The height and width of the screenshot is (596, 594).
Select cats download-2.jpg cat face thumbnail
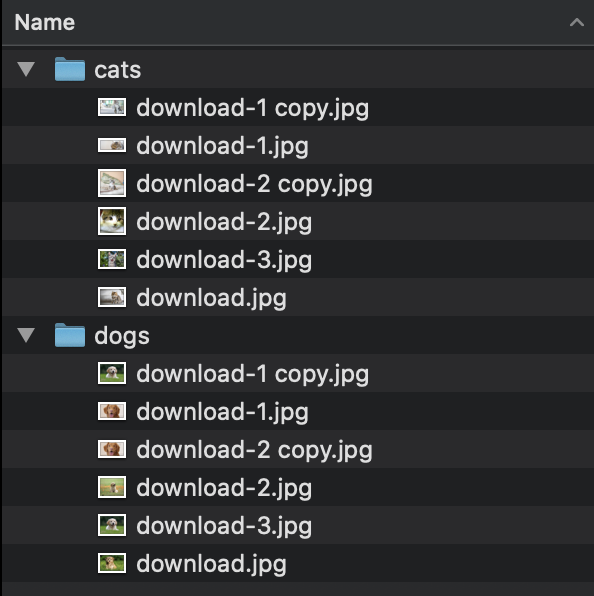[x=112, y=221]
